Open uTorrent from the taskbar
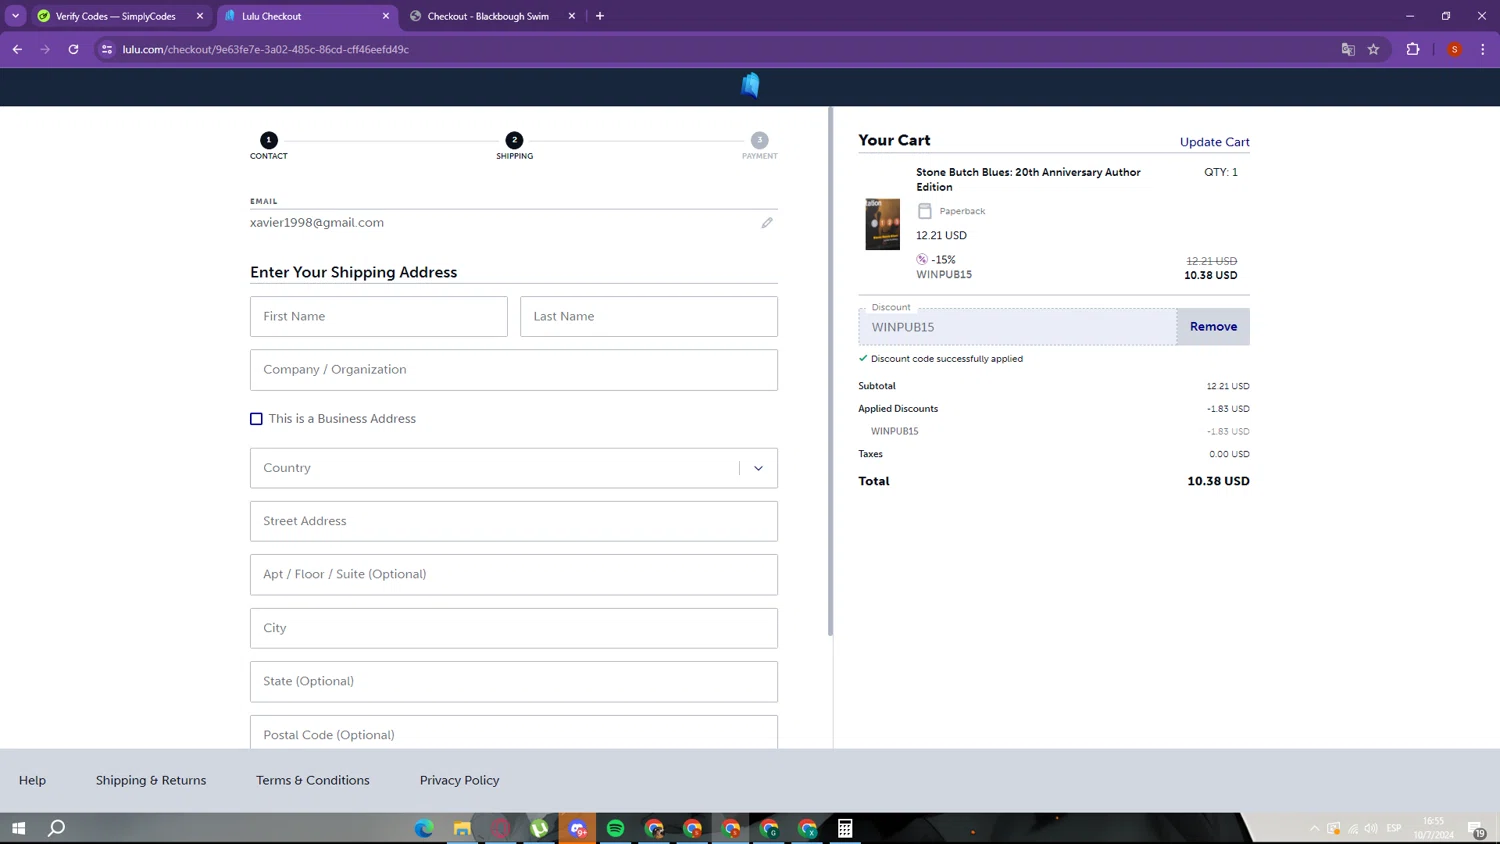Image resolution: width=1500 pixels, height=844 pixels. [539, 828]
